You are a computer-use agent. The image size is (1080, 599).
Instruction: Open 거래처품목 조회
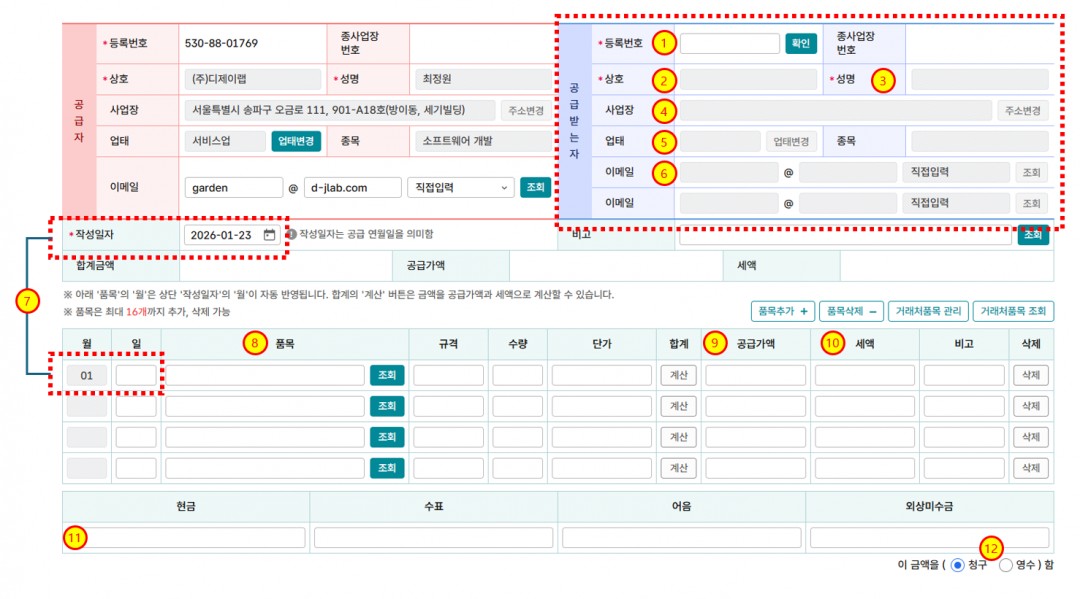(x=1013, y=311)
